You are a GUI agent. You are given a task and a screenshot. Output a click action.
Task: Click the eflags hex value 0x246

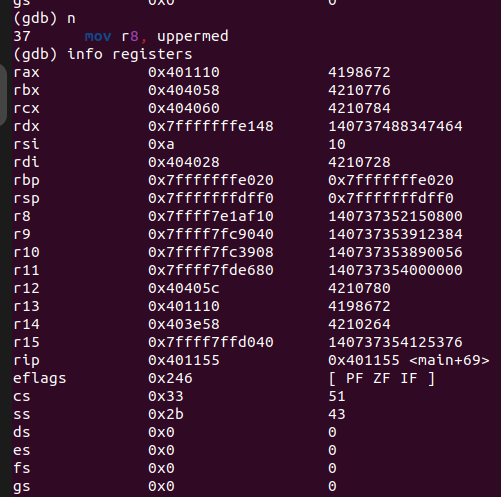(x=170, y=378)
